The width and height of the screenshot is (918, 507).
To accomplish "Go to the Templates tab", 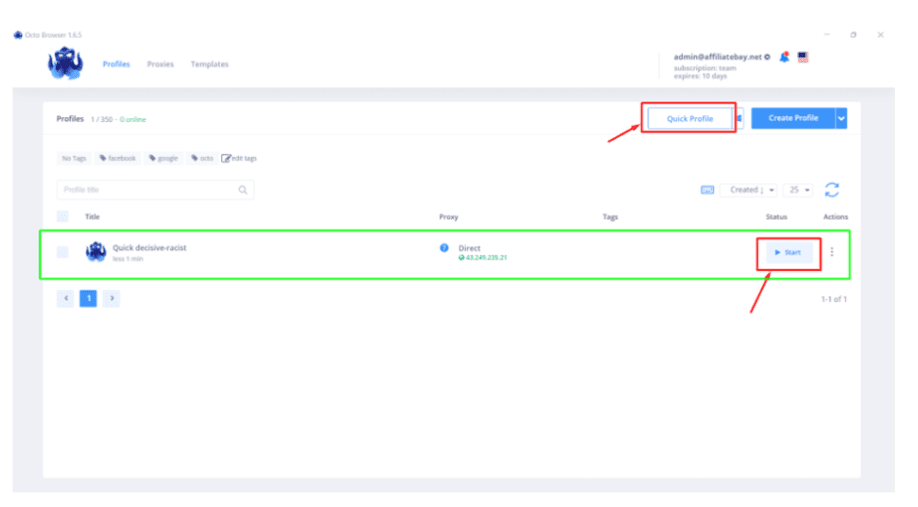I will pyautogui.click(x=210, y=64).
